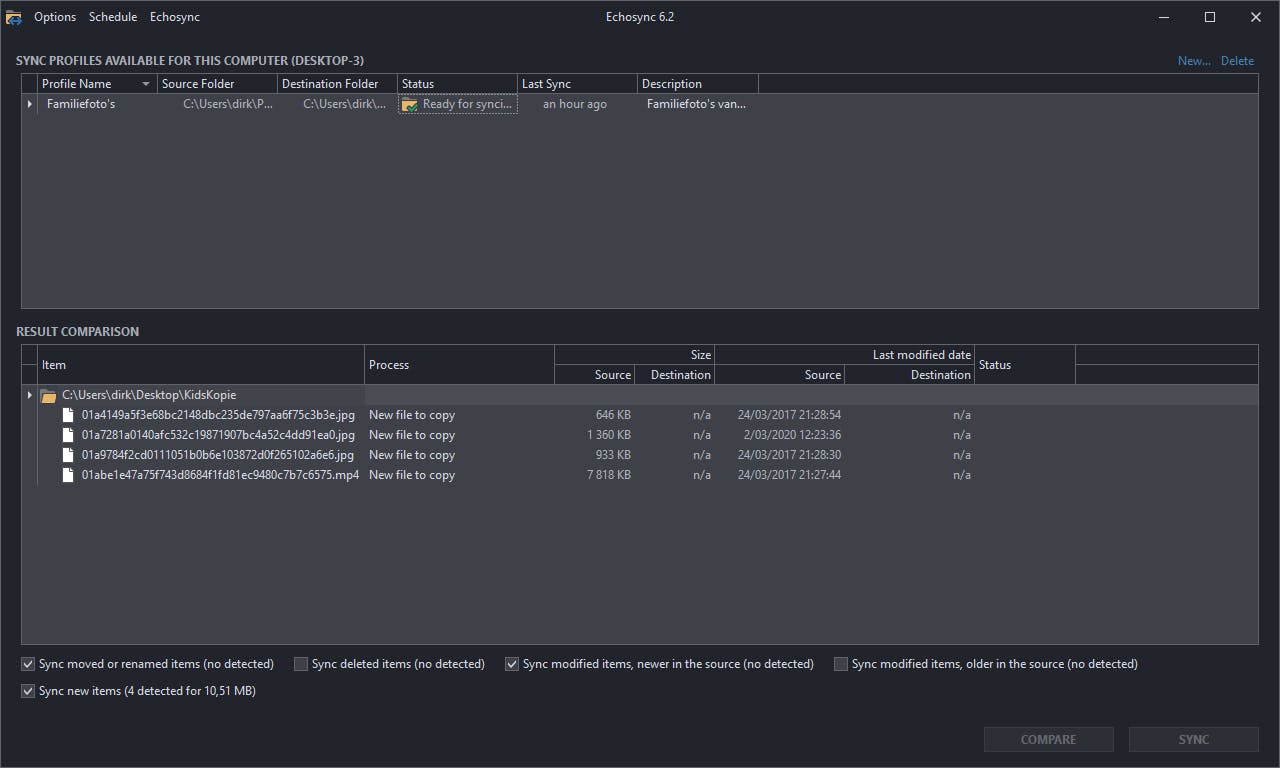The height and width of the screenshot is (768, 1280).
Task: Click the Echosync app icon in title bar
Action: [14, 17]
